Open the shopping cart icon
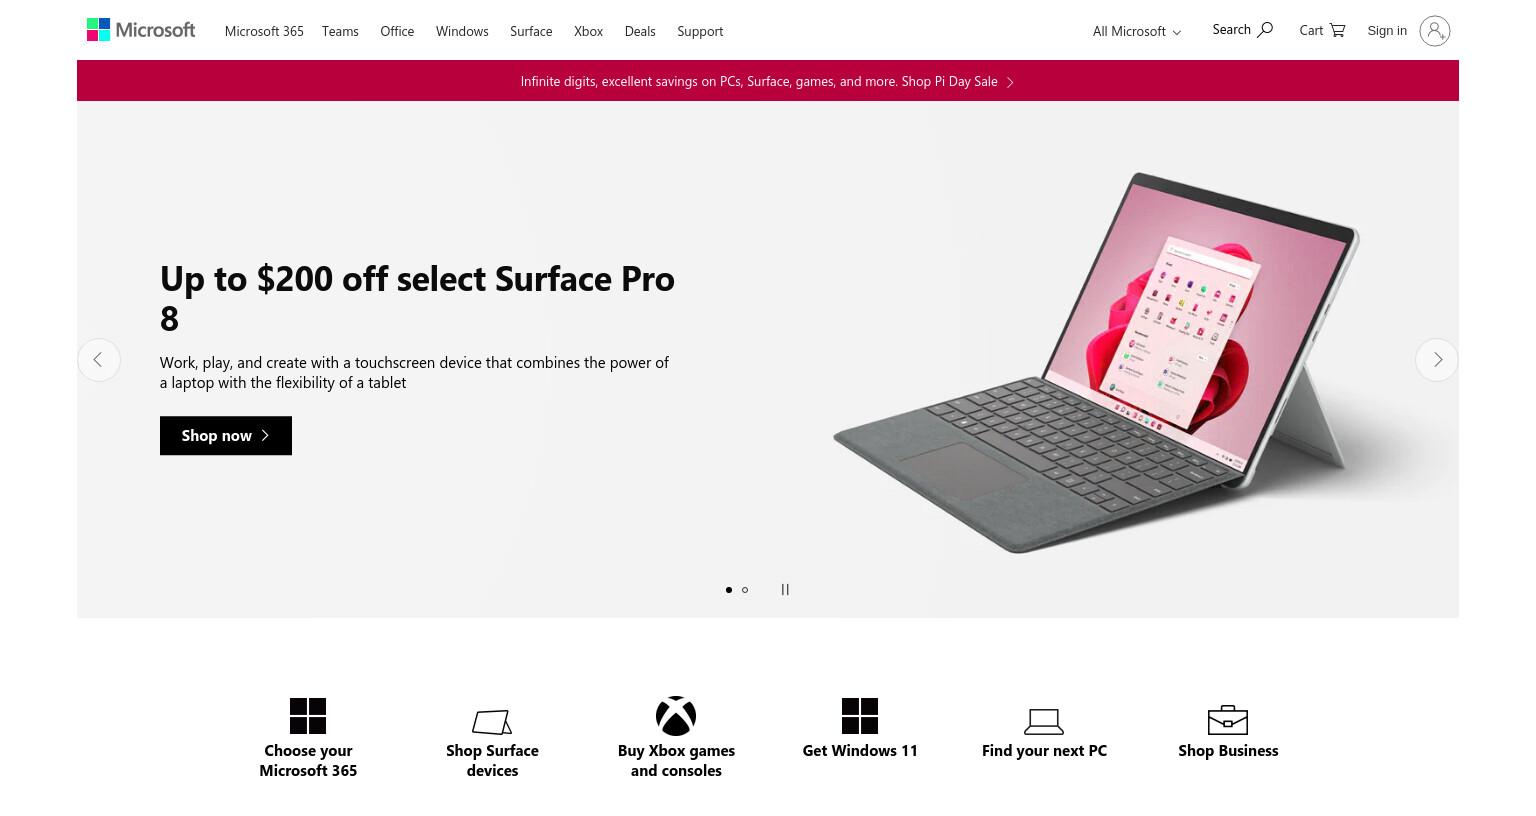This screenshot has width=1536, height=816. pyautogui.click(x=1337, y=30)
